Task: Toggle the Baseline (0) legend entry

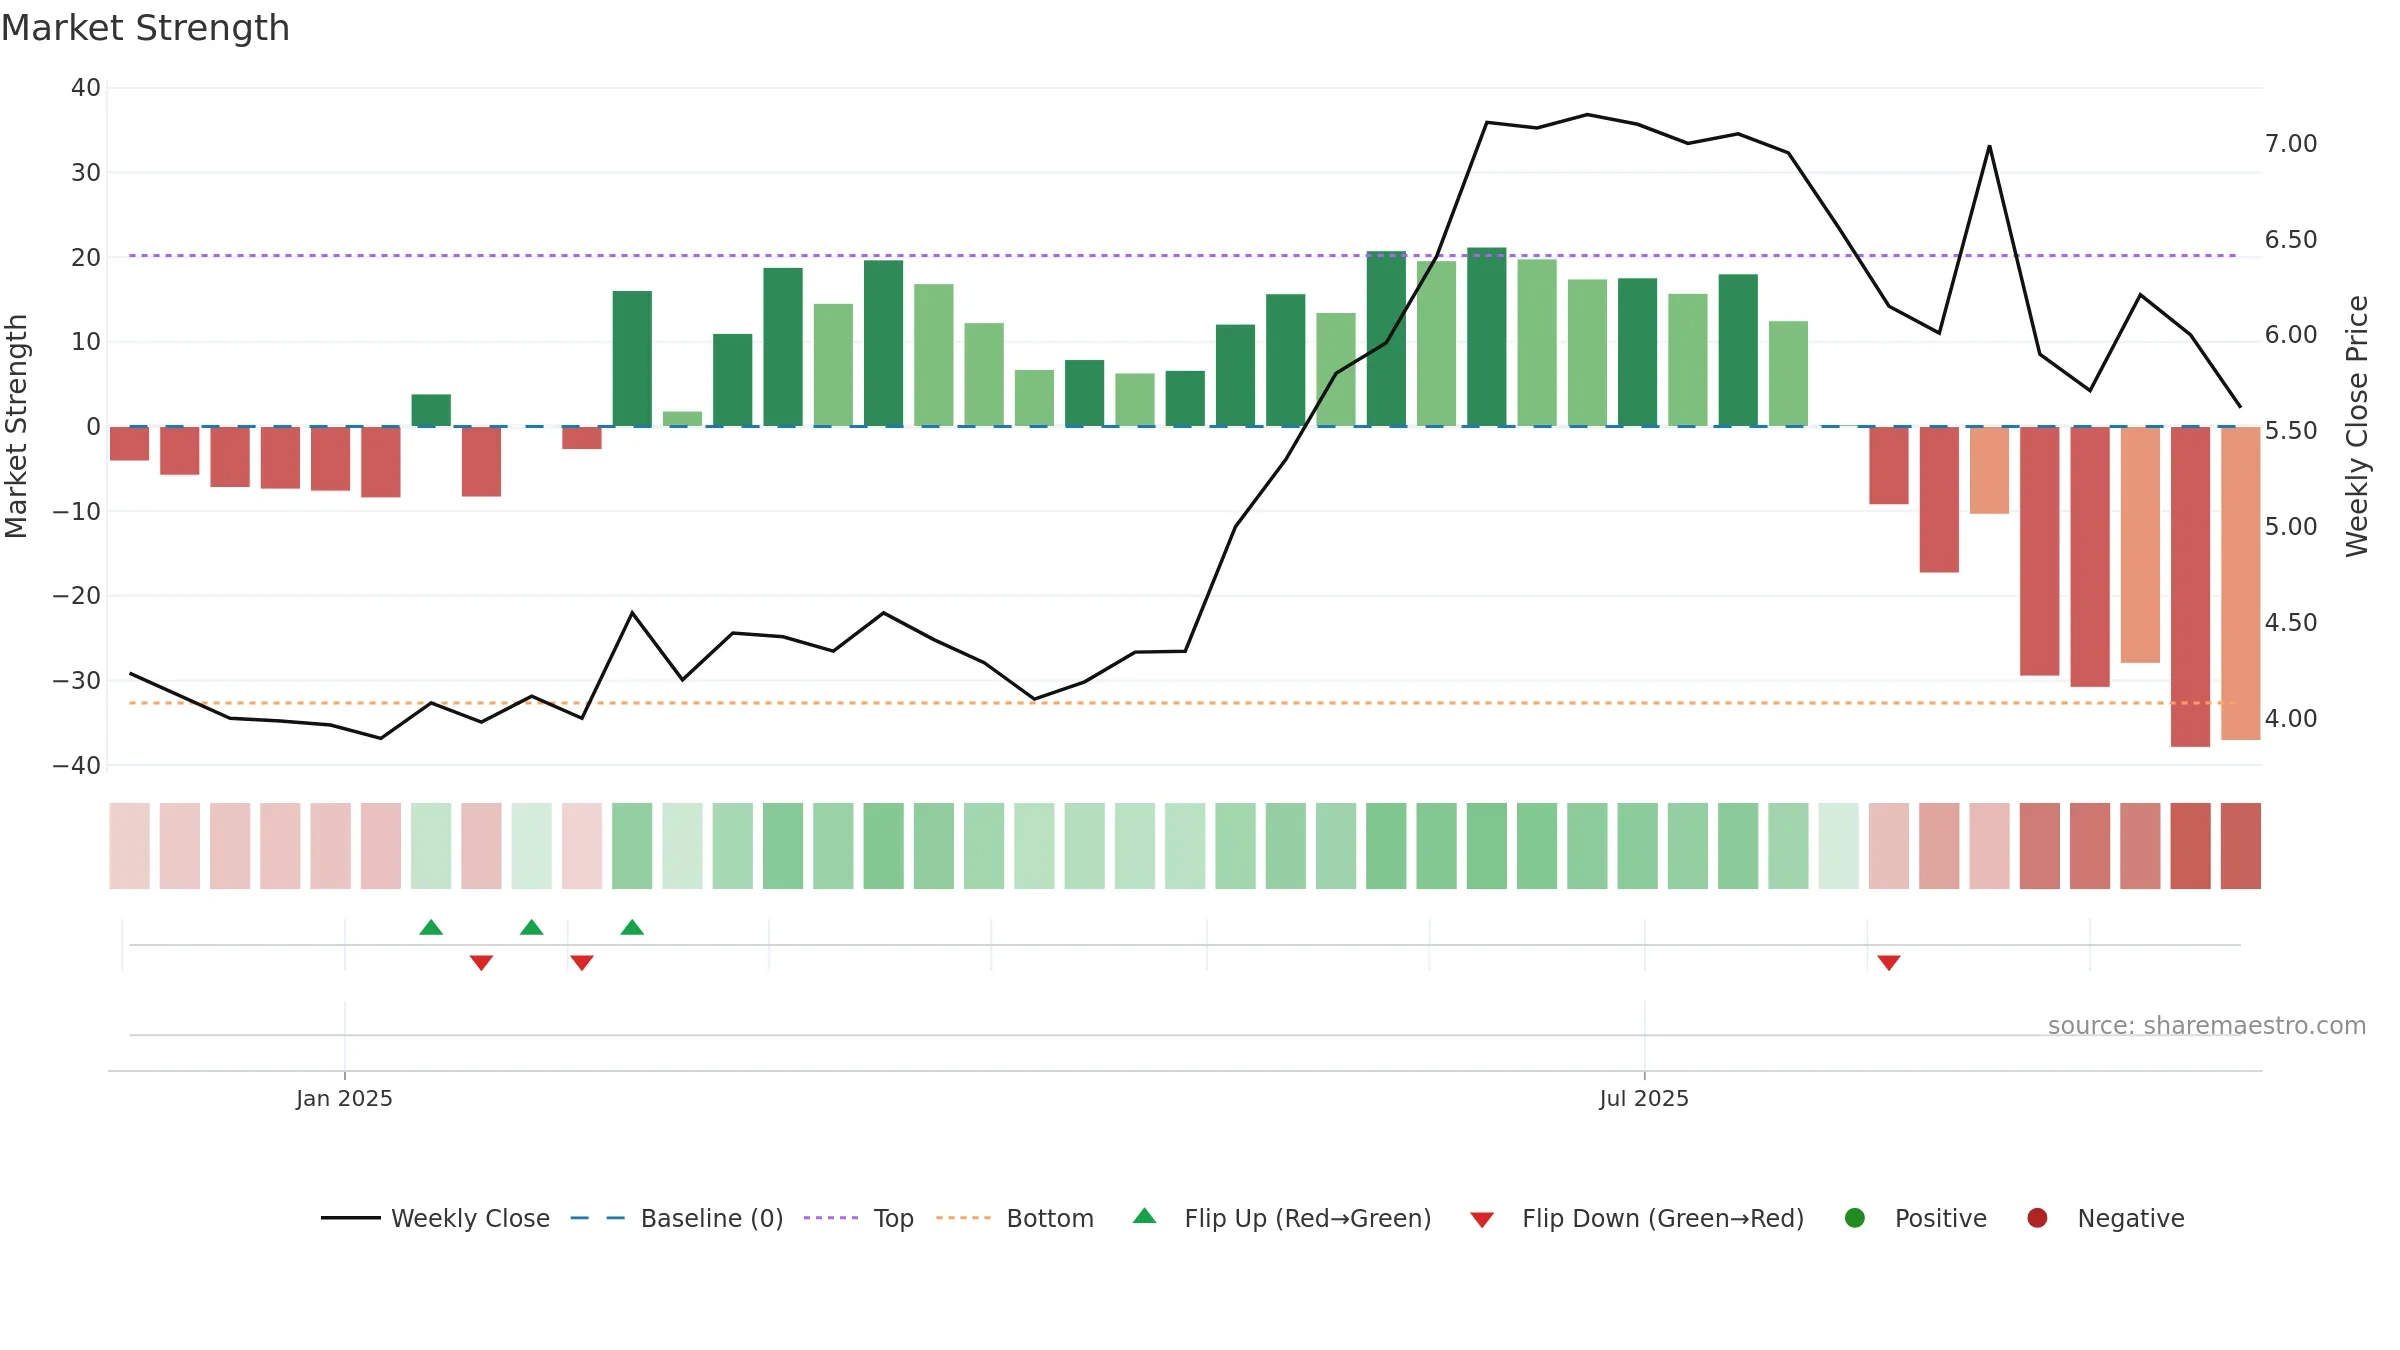Action: [x=677, y=1218]
